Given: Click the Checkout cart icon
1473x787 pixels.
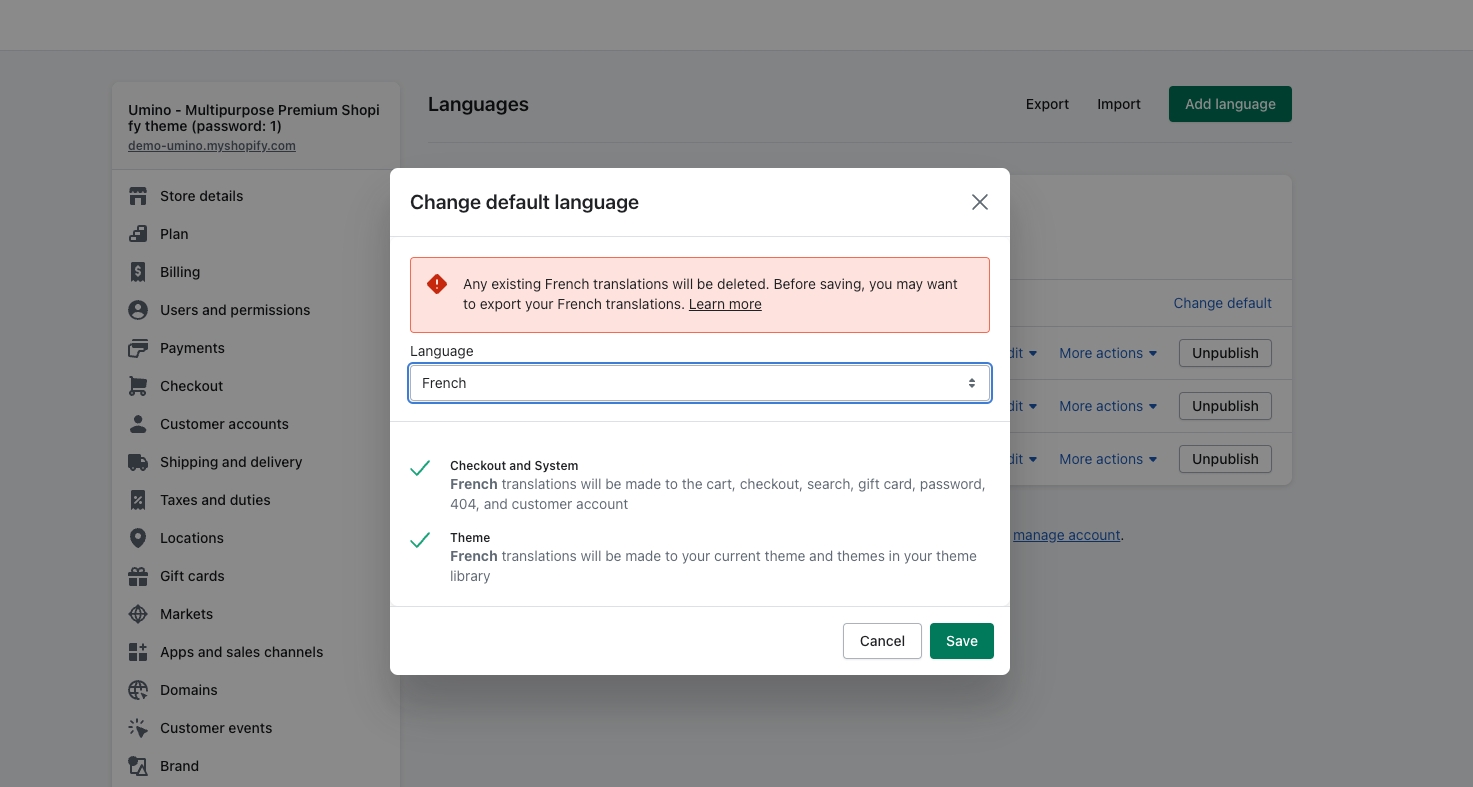Looking at the screenshot, I should (138, 386).
